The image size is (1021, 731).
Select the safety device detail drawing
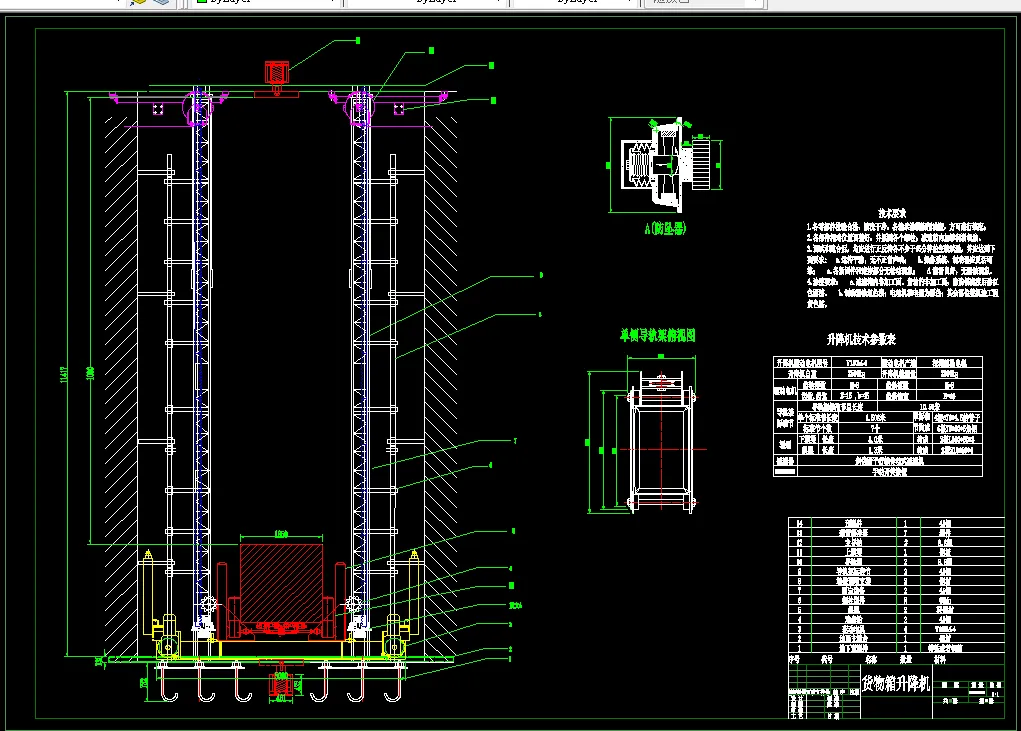pyautogui.click(x=664, y=165)
